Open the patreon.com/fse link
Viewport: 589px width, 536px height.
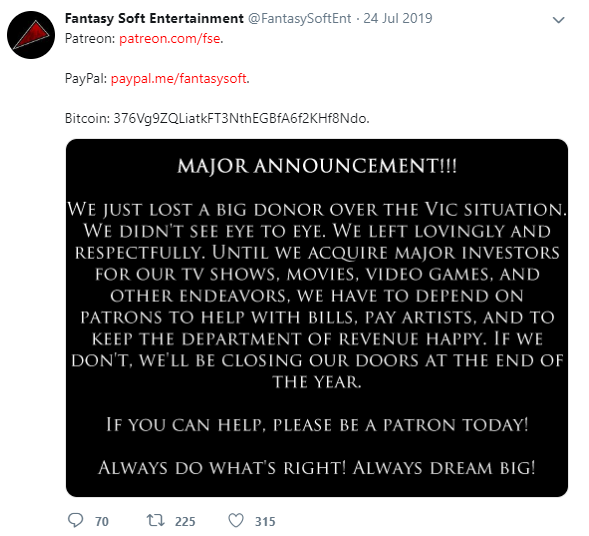(x=170, y=39)
